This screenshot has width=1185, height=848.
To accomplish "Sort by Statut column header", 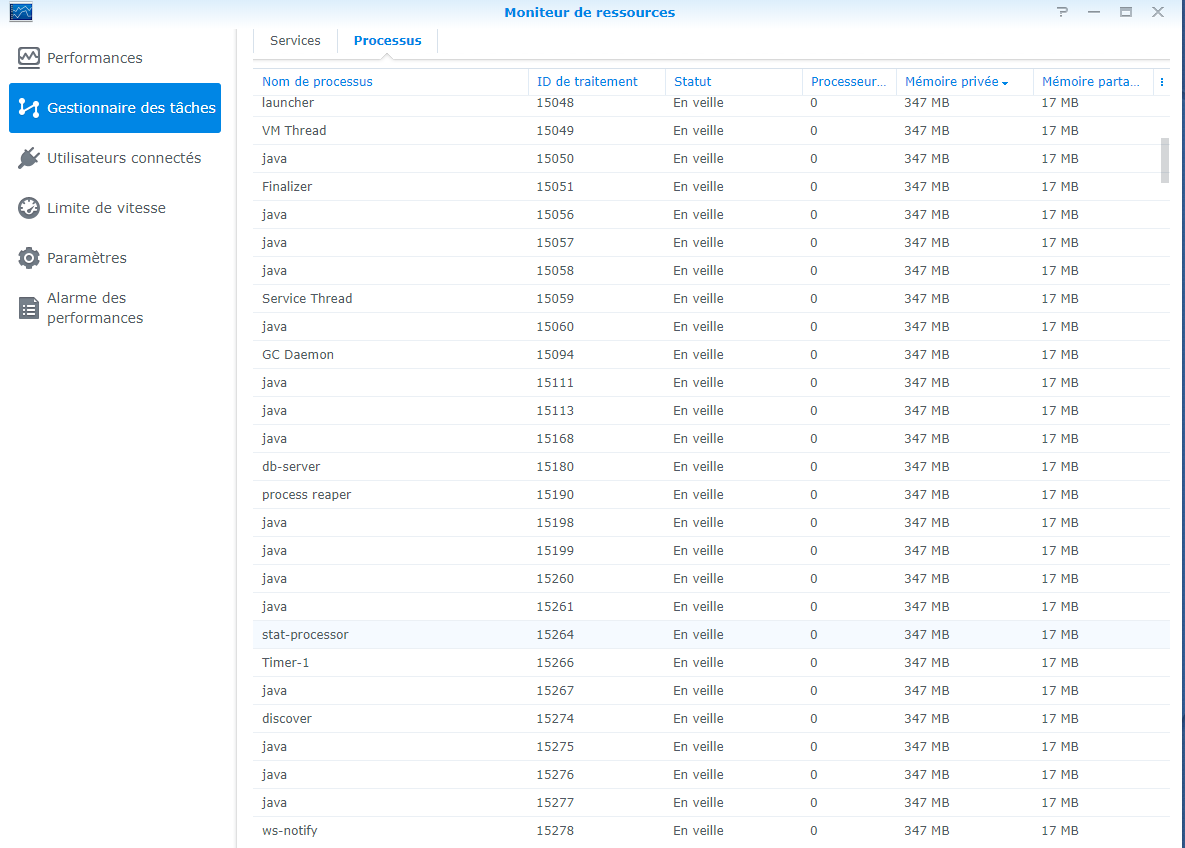I will coord(693,82).
